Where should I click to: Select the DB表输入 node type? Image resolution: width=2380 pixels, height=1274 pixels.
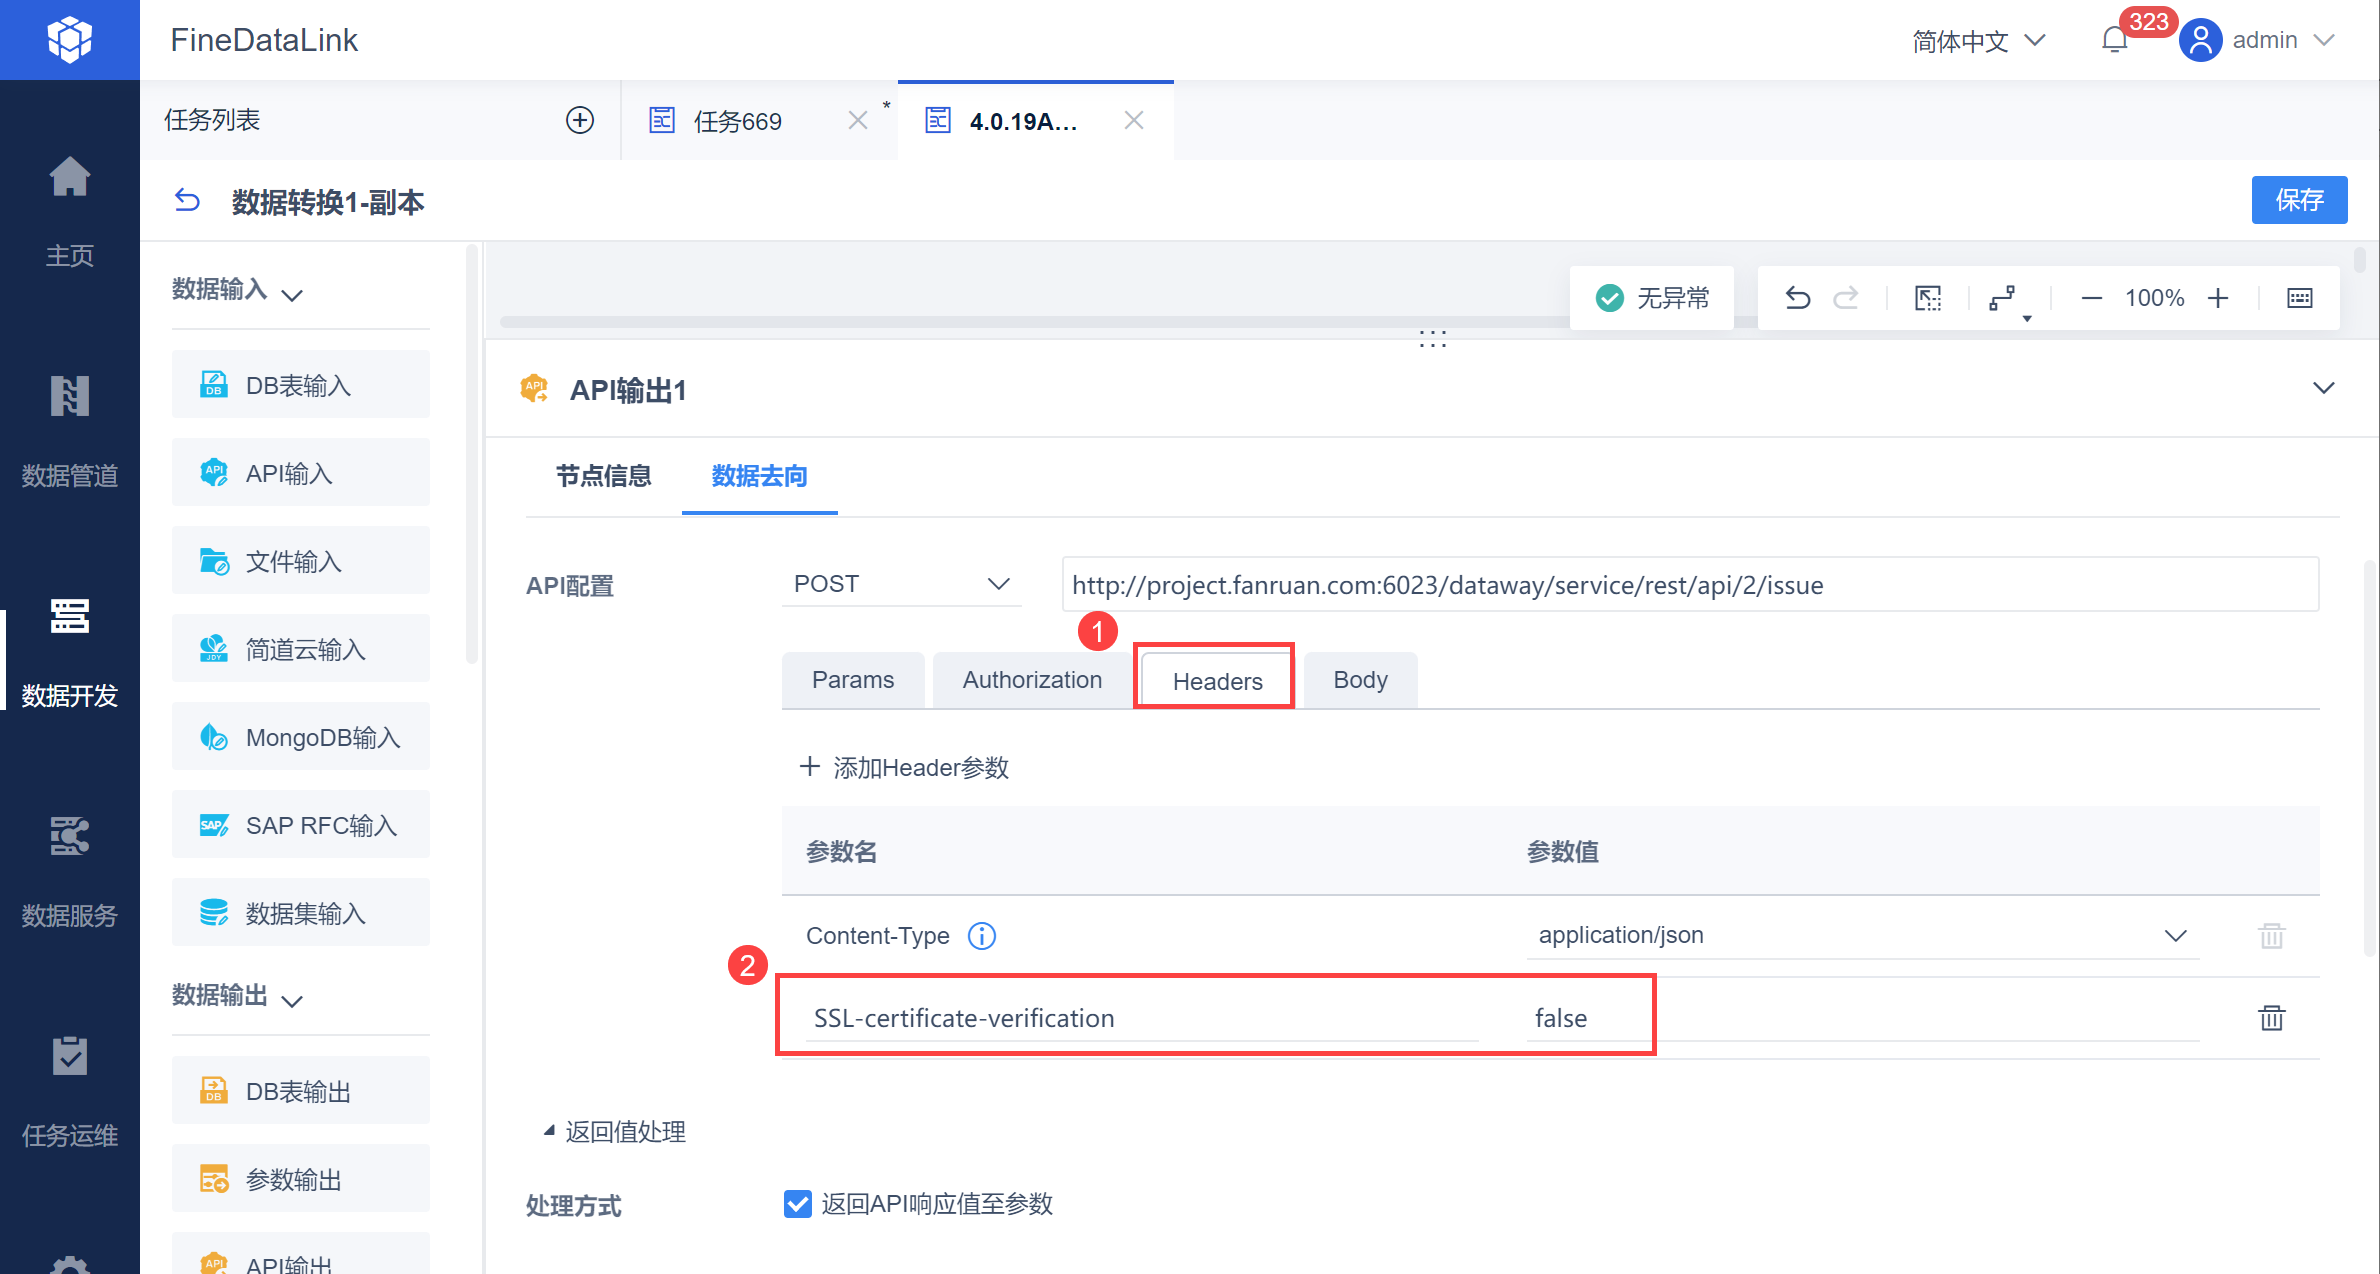pyautogui.click(x=298, y=384)
